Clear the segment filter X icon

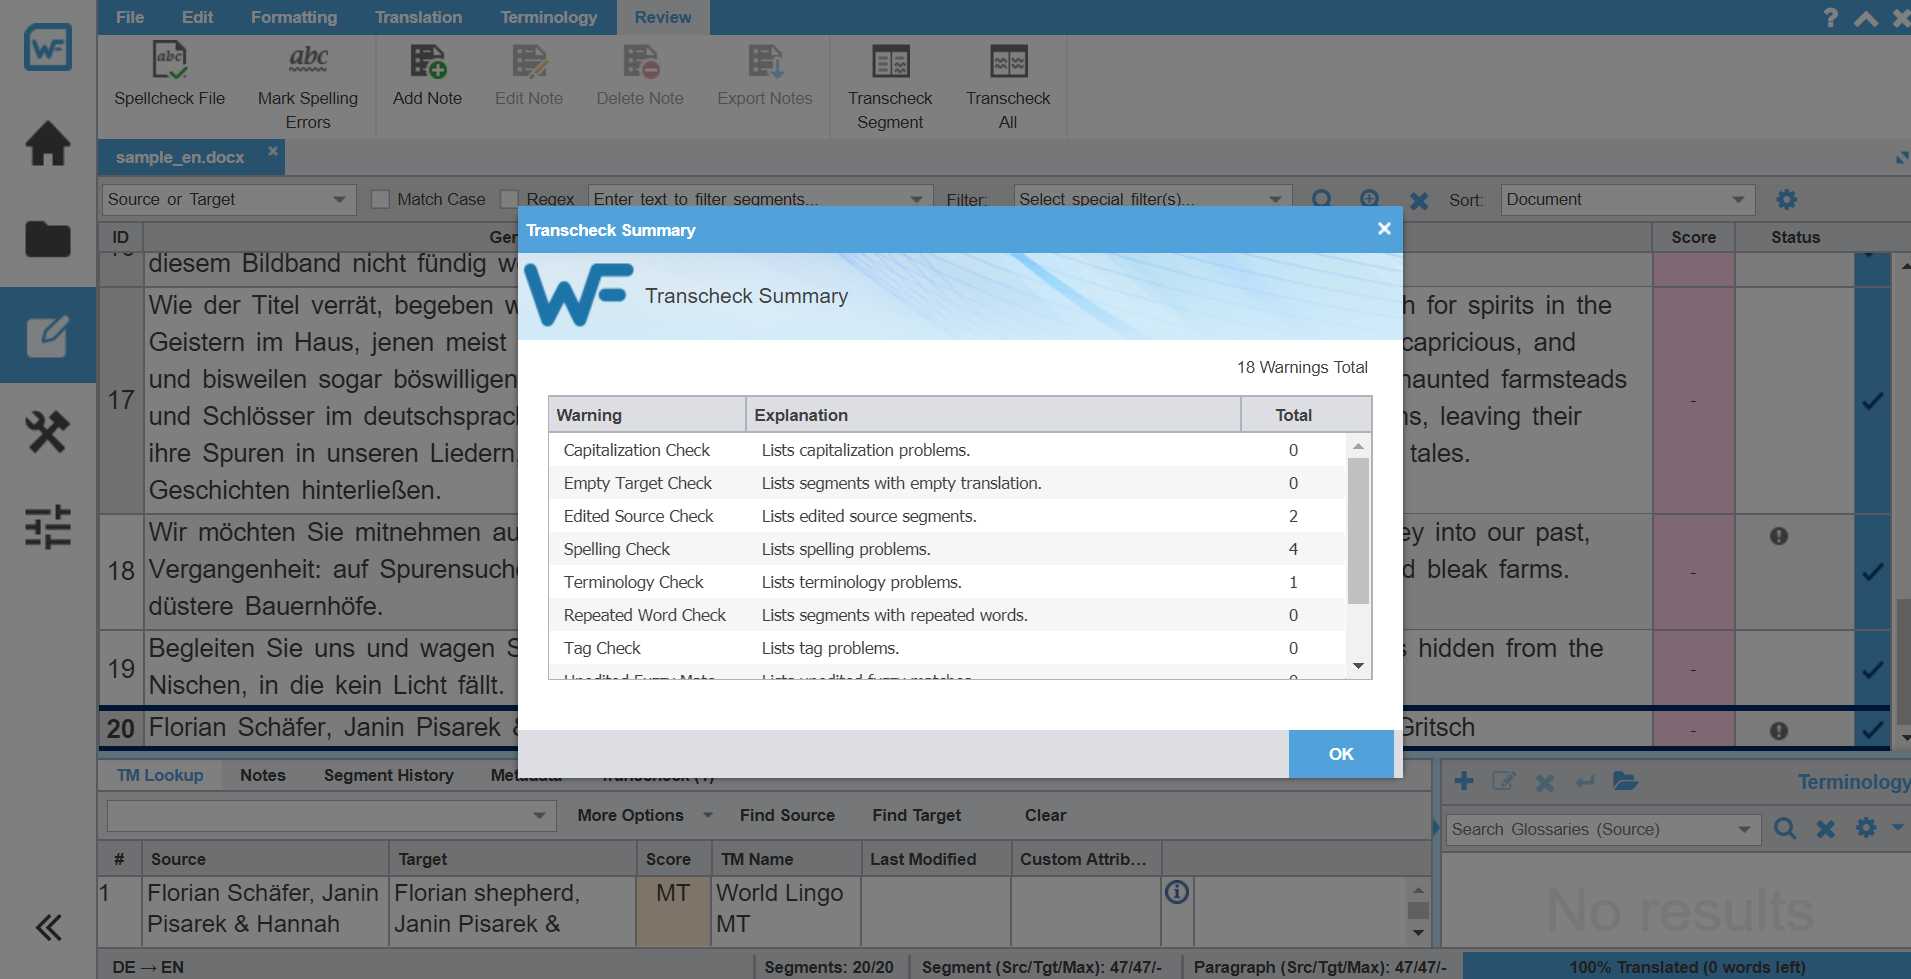click(x=1419, y=200)
